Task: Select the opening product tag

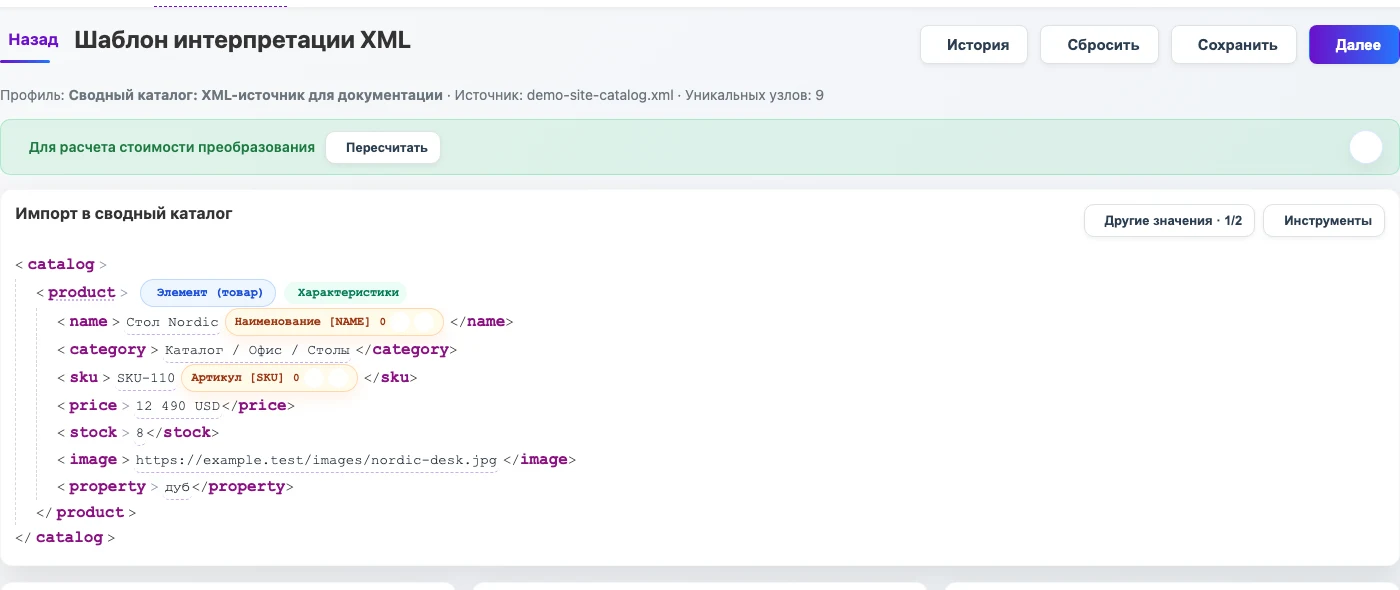Action: tap(82, 293)
